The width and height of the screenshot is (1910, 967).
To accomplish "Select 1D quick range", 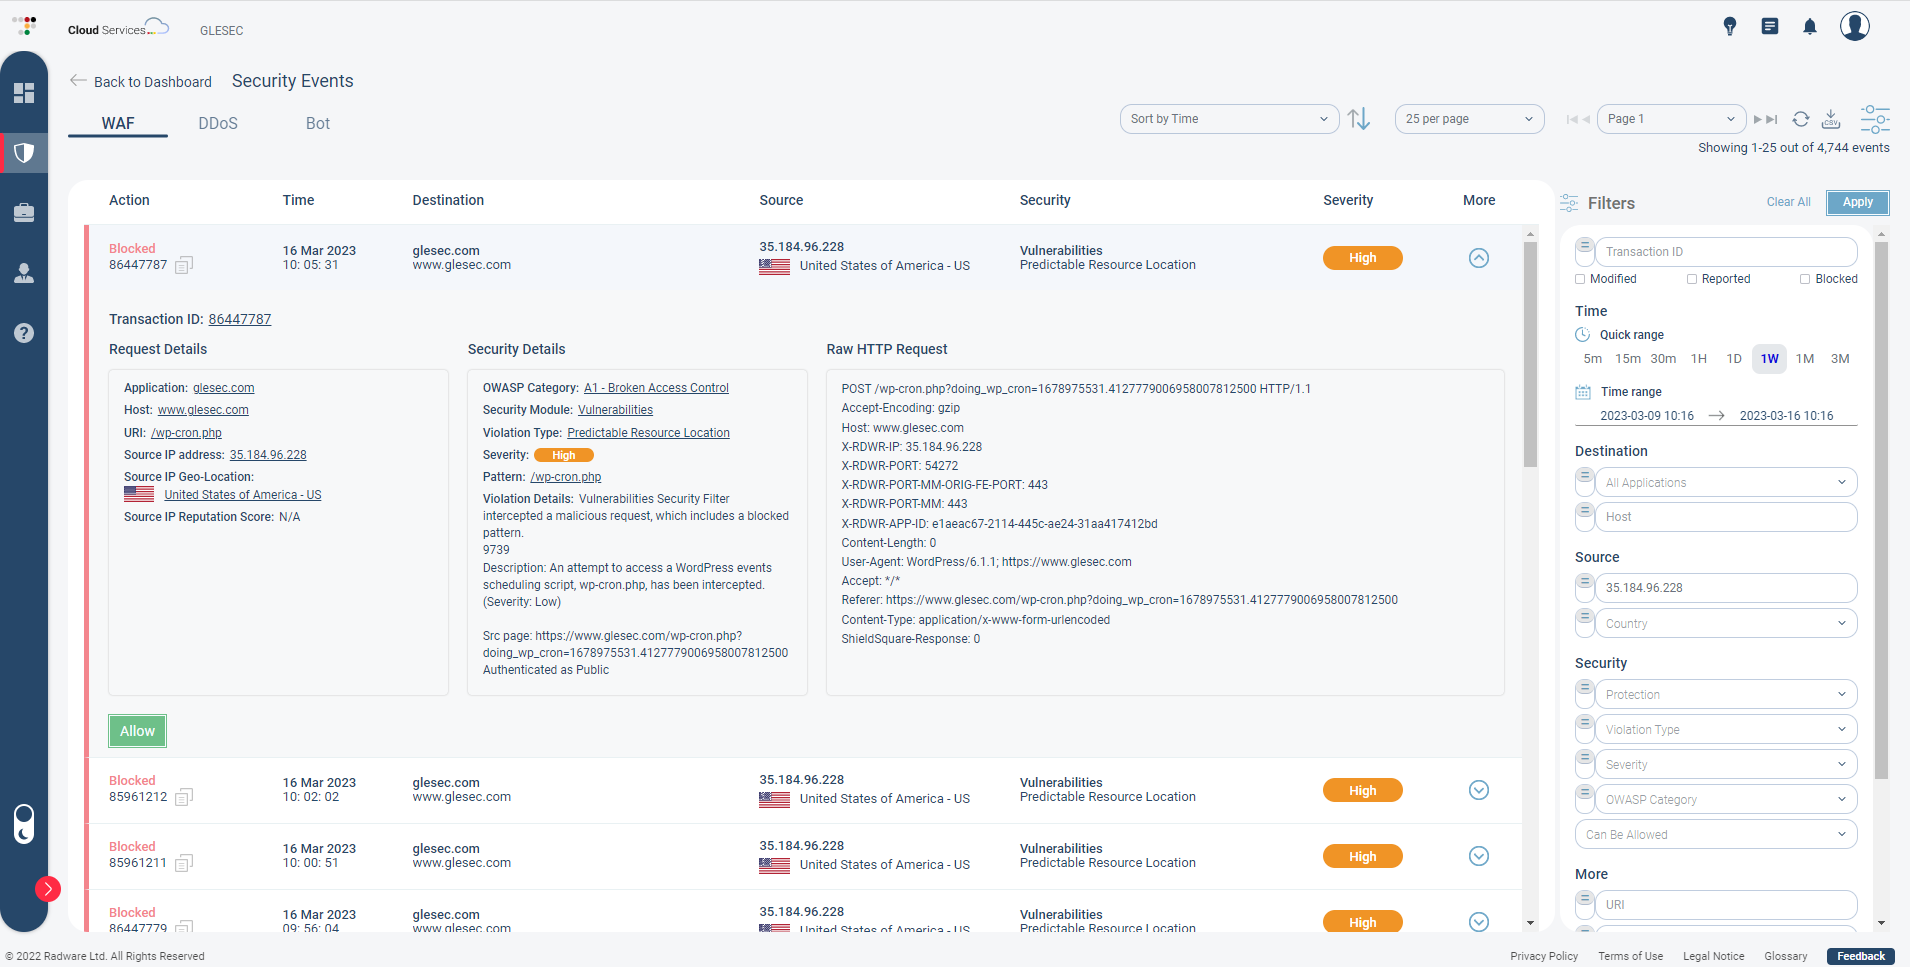I will click(1734, 359).
